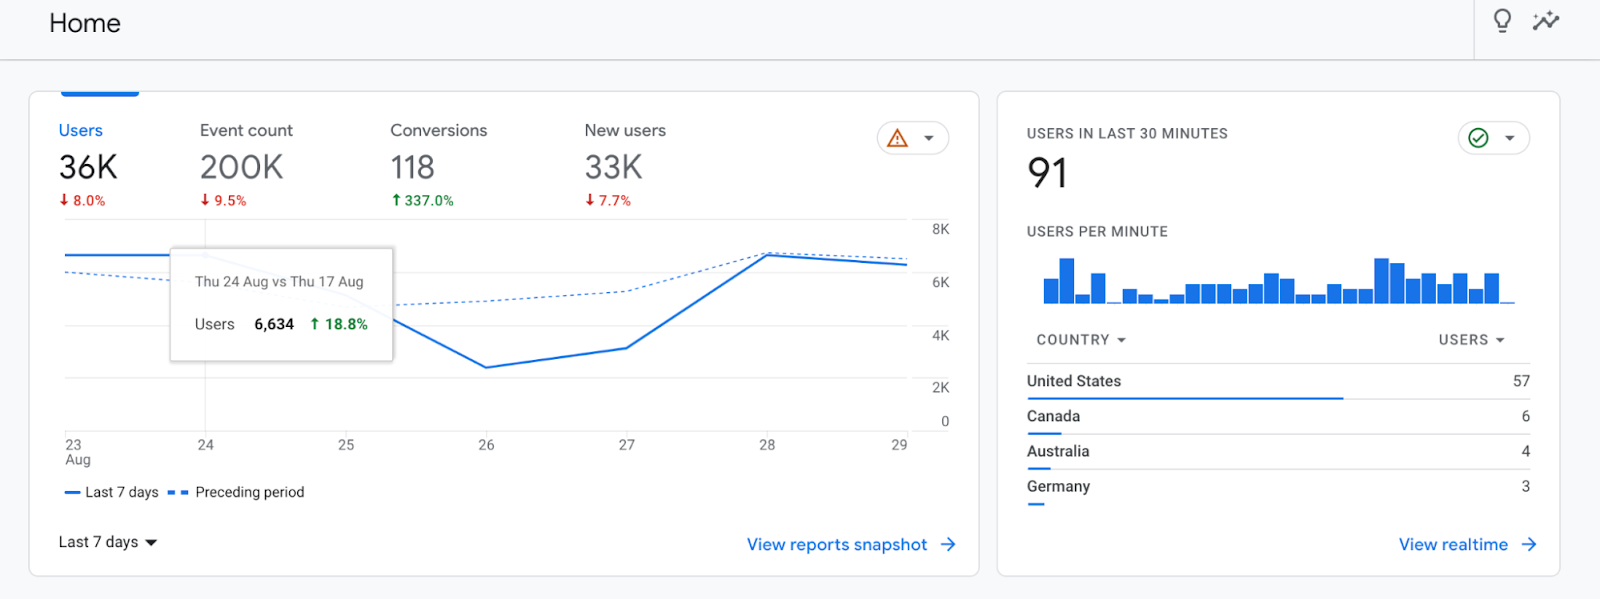Click the Australia country row

coord(1278,451)
